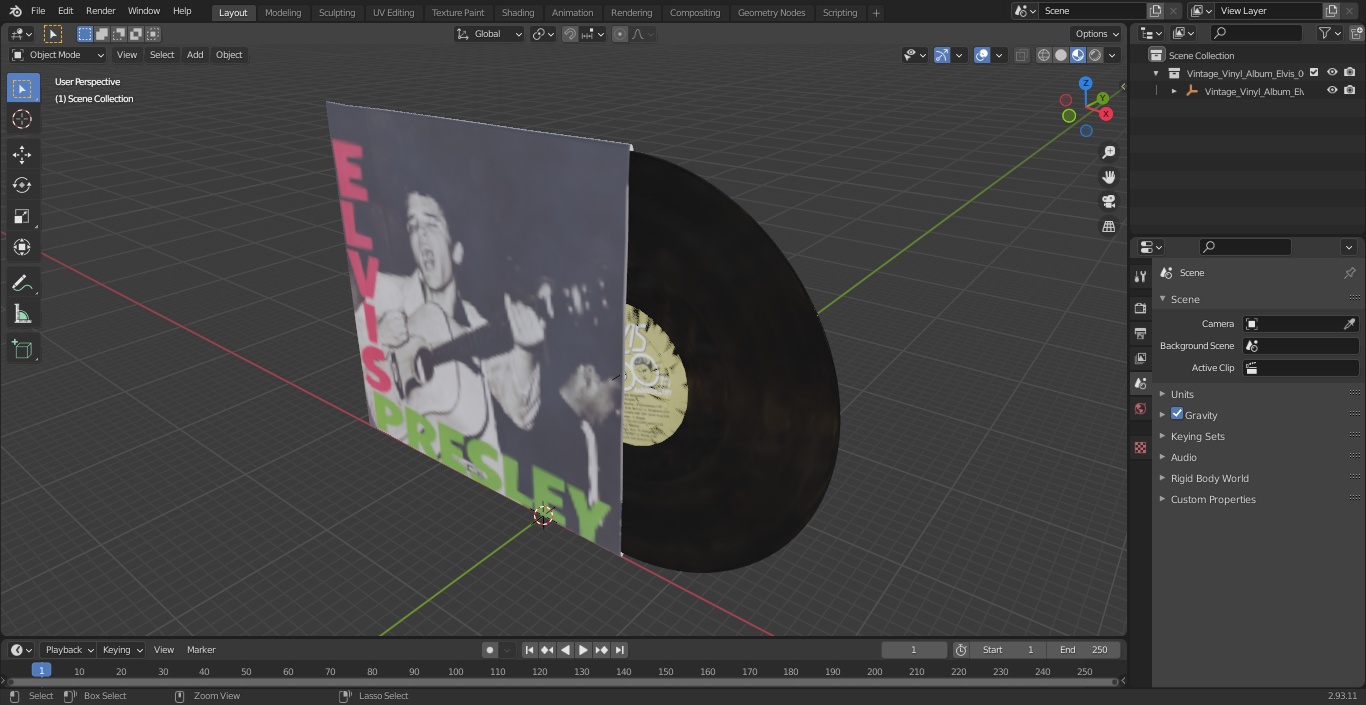1366x705 pixels.
Task: Select the Rotate tool
Action: pyautogui.click(x=22, y=185)
